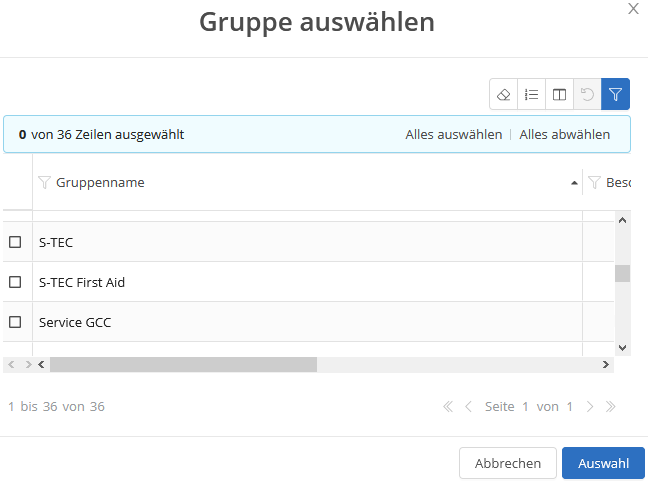Toggle the blue filter funnel icon
The height and width of the screenshot is (482, 648).
pos(616,95)
